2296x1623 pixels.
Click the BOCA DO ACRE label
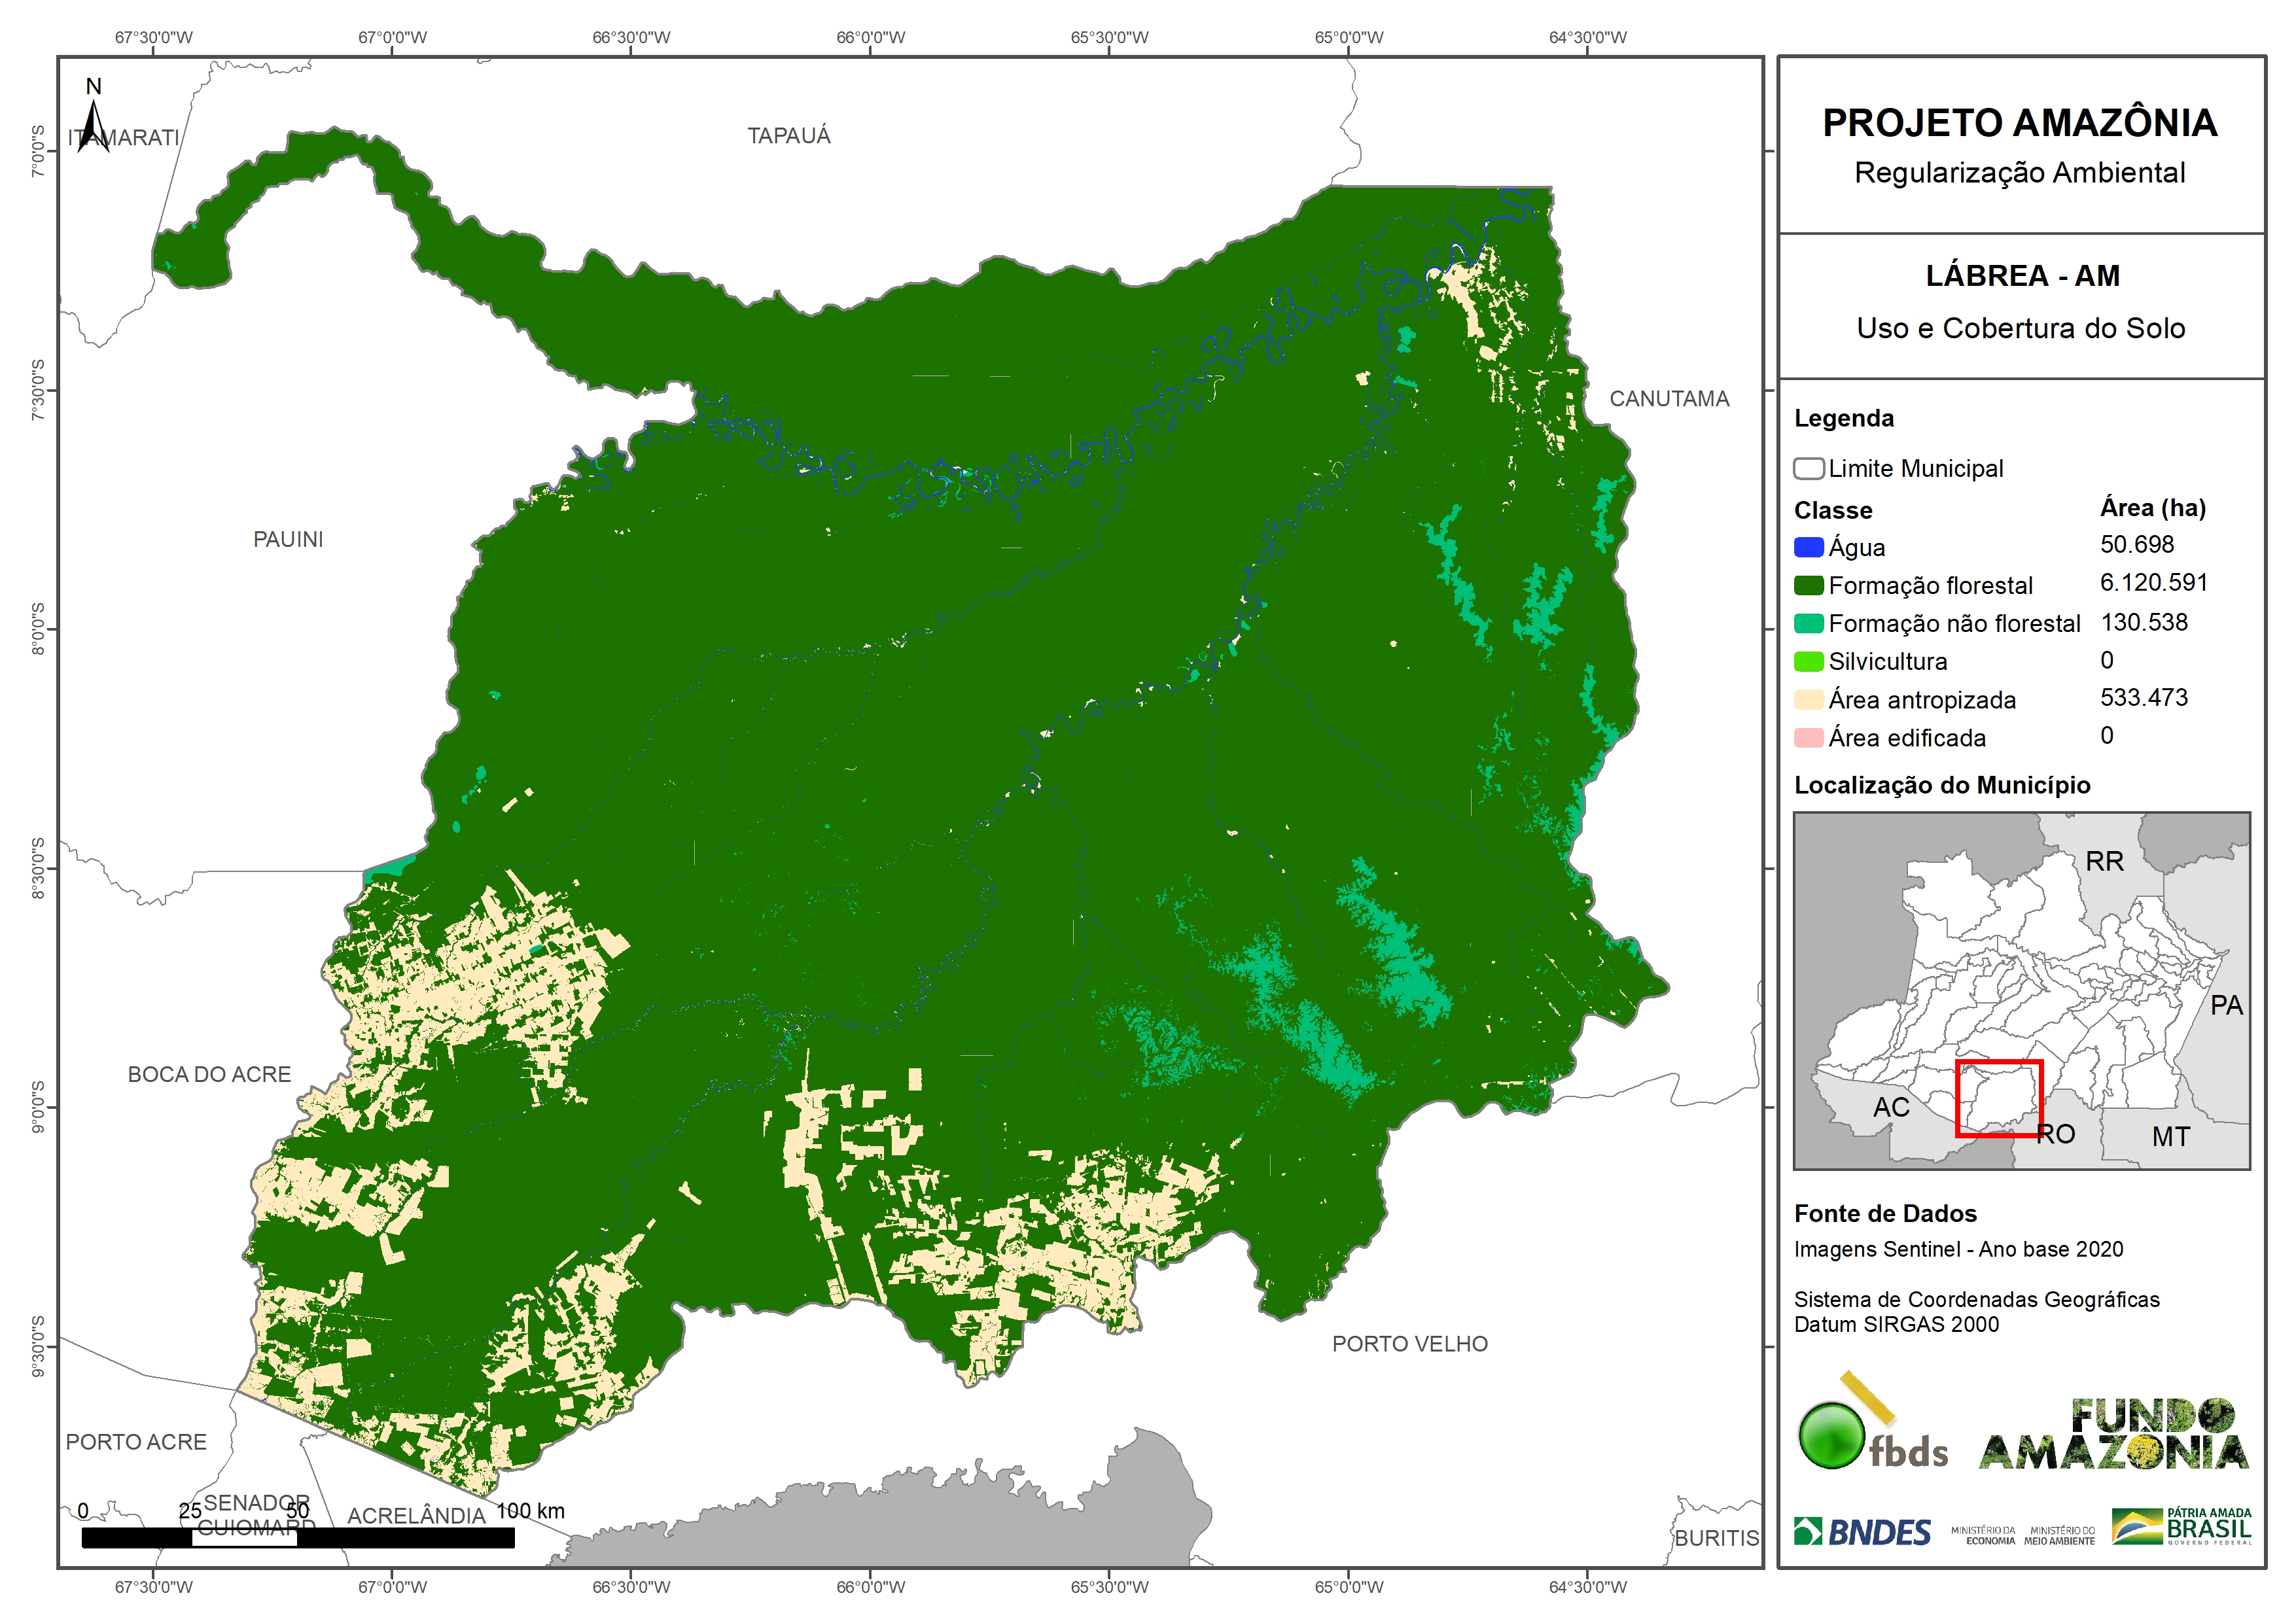point(209,1074)
